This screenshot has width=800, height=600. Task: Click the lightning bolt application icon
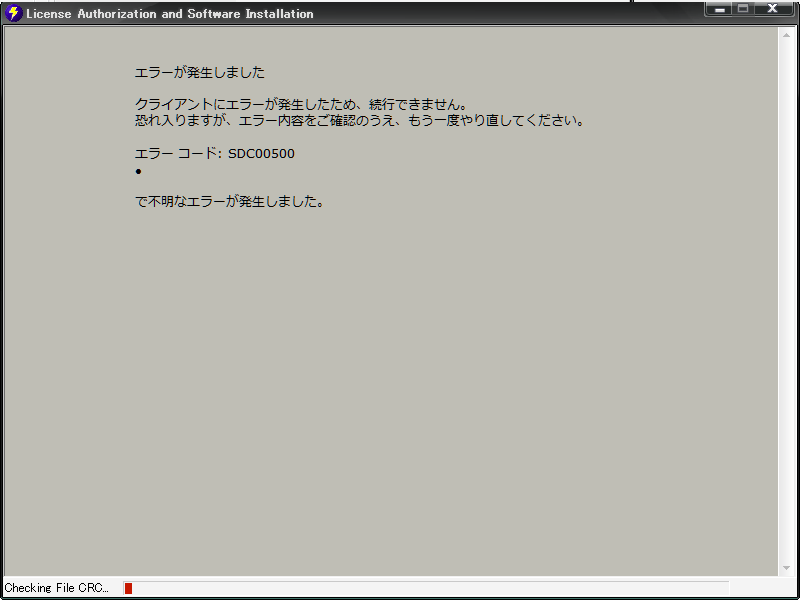[x=13, y=14]
